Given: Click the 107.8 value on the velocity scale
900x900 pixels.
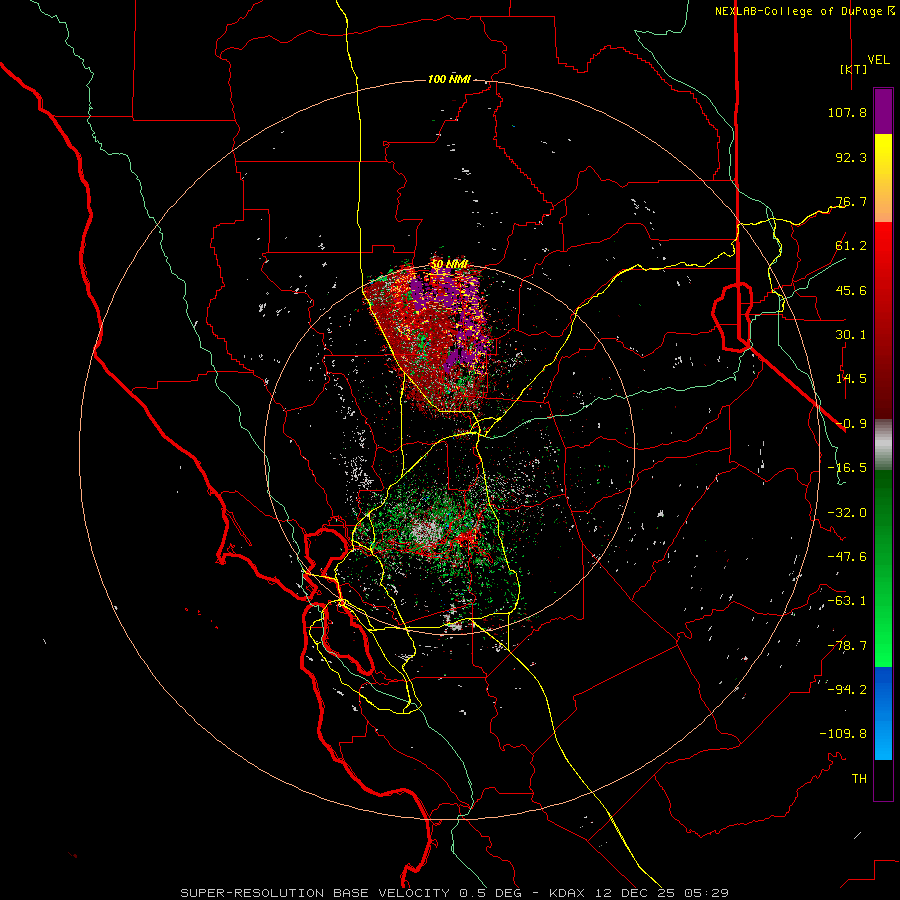Looking at the screenshot, I should pyautogui.click(x=847, y=112).
